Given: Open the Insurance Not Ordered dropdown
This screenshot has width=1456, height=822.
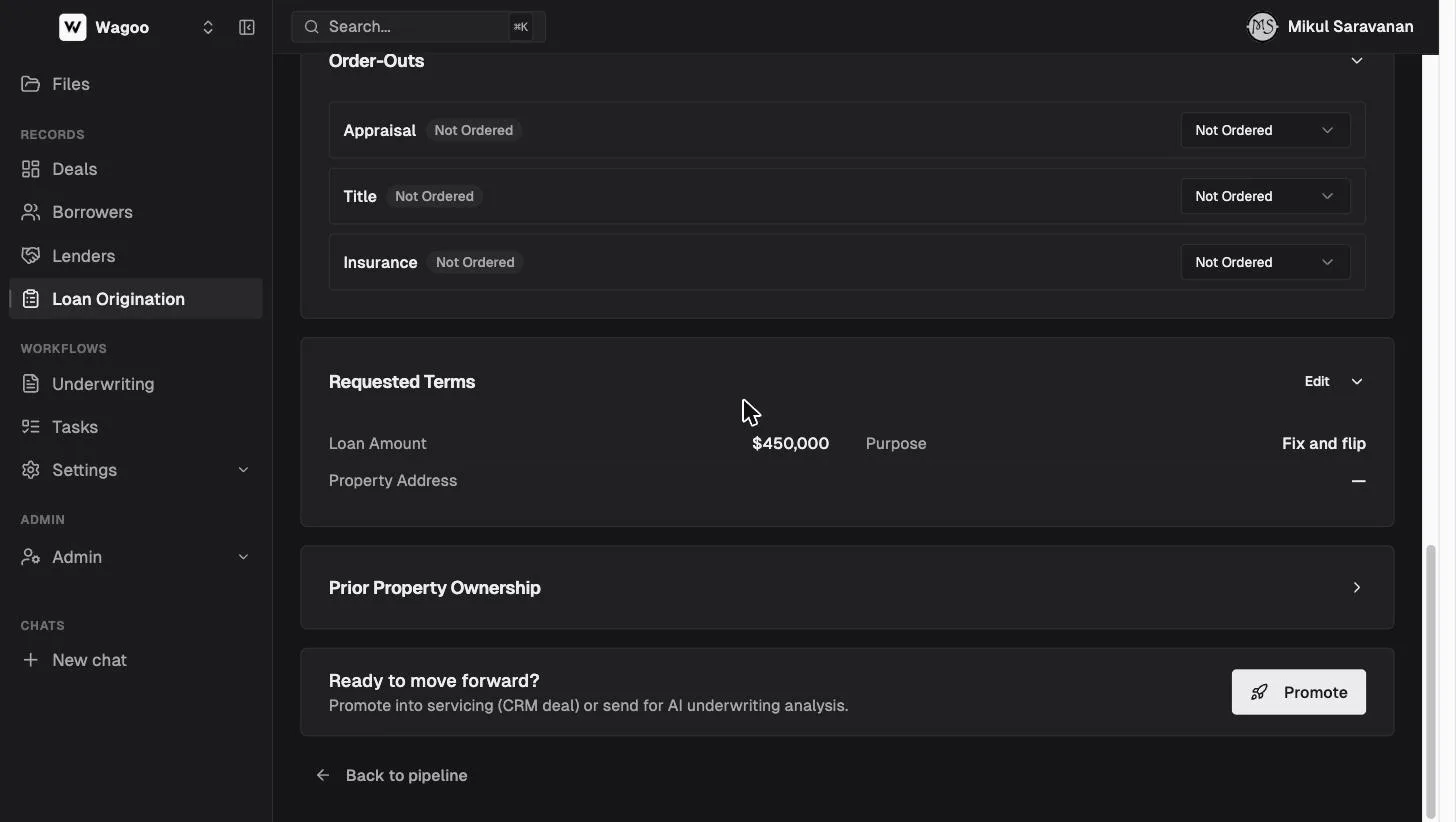Looking at the screenshot, I should pos(1265,262).
